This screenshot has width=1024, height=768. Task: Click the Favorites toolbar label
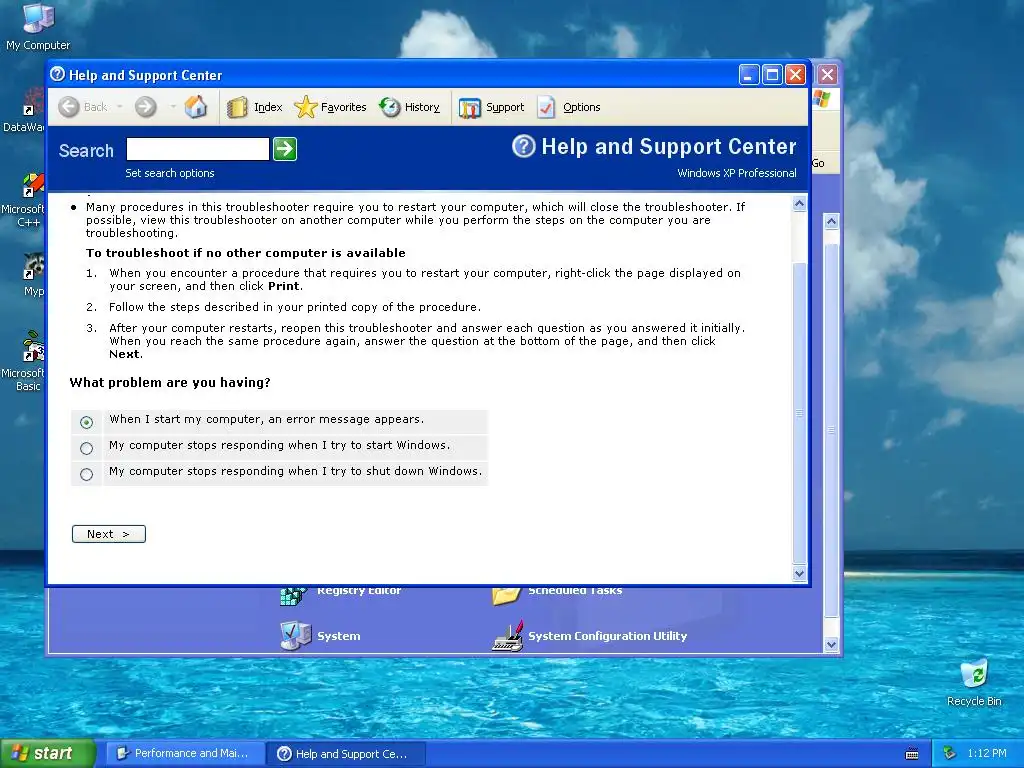(344, 107)
